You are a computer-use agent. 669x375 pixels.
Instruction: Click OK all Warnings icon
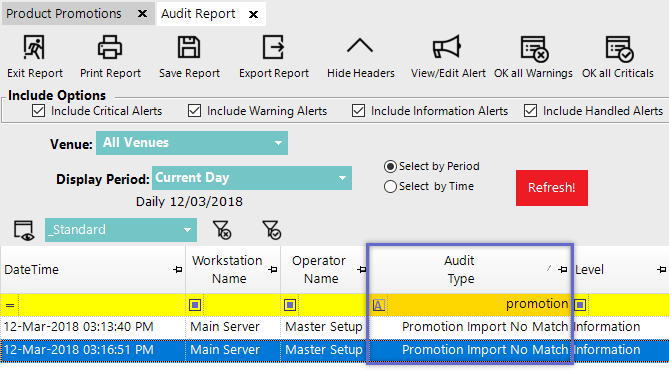(534, 48)
